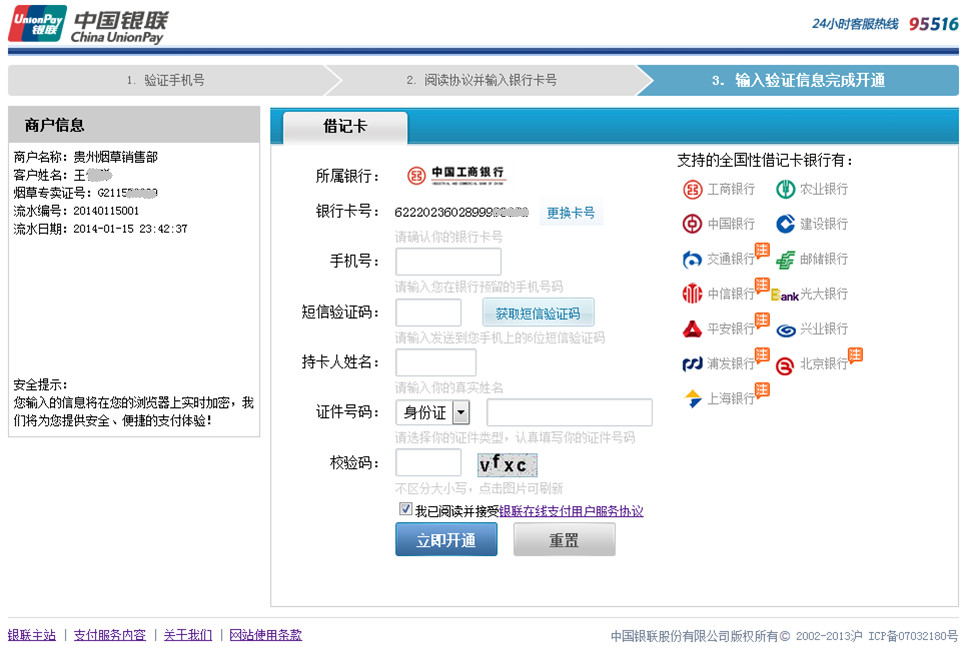Select the 兴业银行 bank icon
The width and height of the screenshot is (966, 651).
click(785, 330)
